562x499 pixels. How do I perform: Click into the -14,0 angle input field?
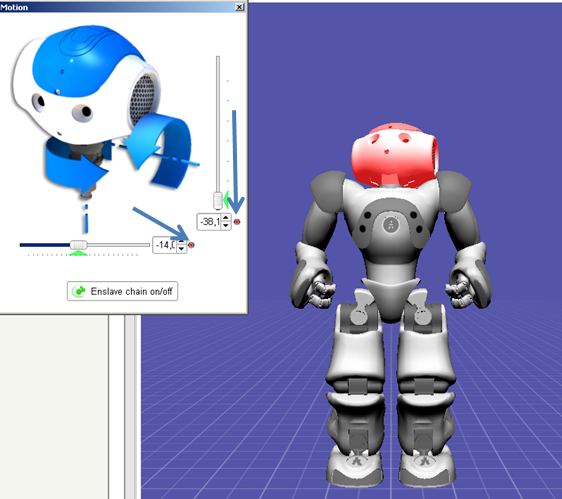point(165,245)
